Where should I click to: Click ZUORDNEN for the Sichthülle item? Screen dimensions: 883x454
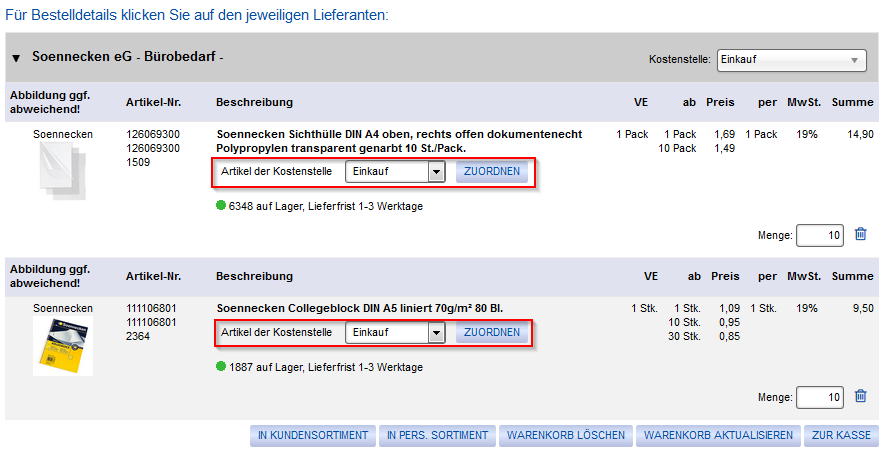click(x=492, y=171)
